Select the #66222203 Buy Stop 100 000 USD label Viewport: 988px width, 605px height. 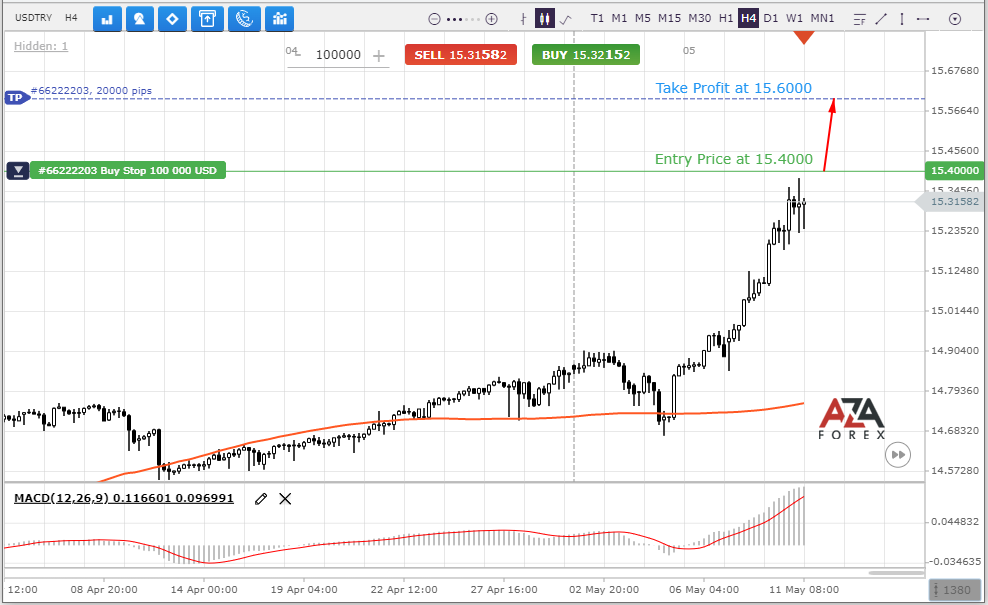128,170
